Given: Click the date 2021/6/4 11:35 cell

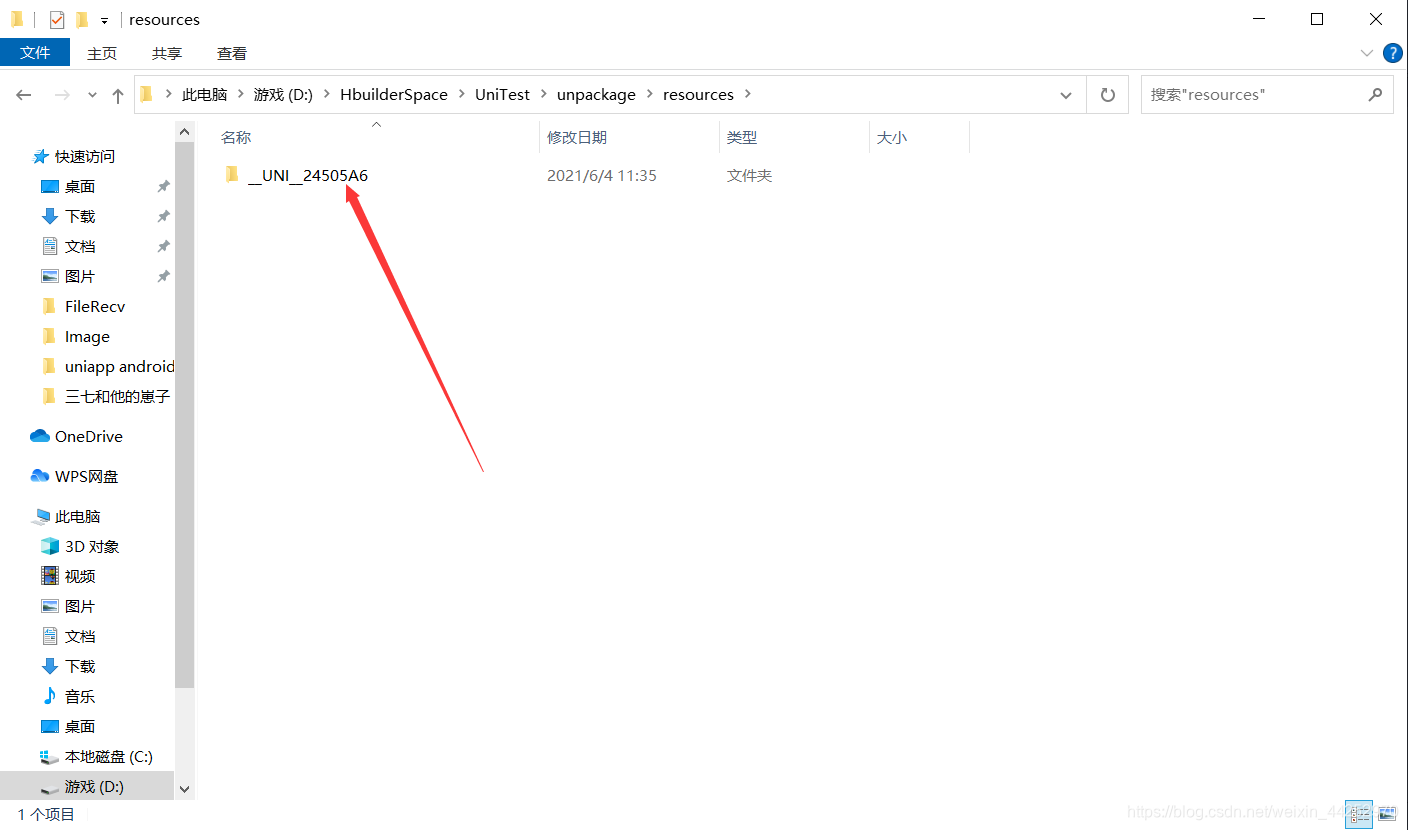Looking at the screenshot, I should [601, 176].
